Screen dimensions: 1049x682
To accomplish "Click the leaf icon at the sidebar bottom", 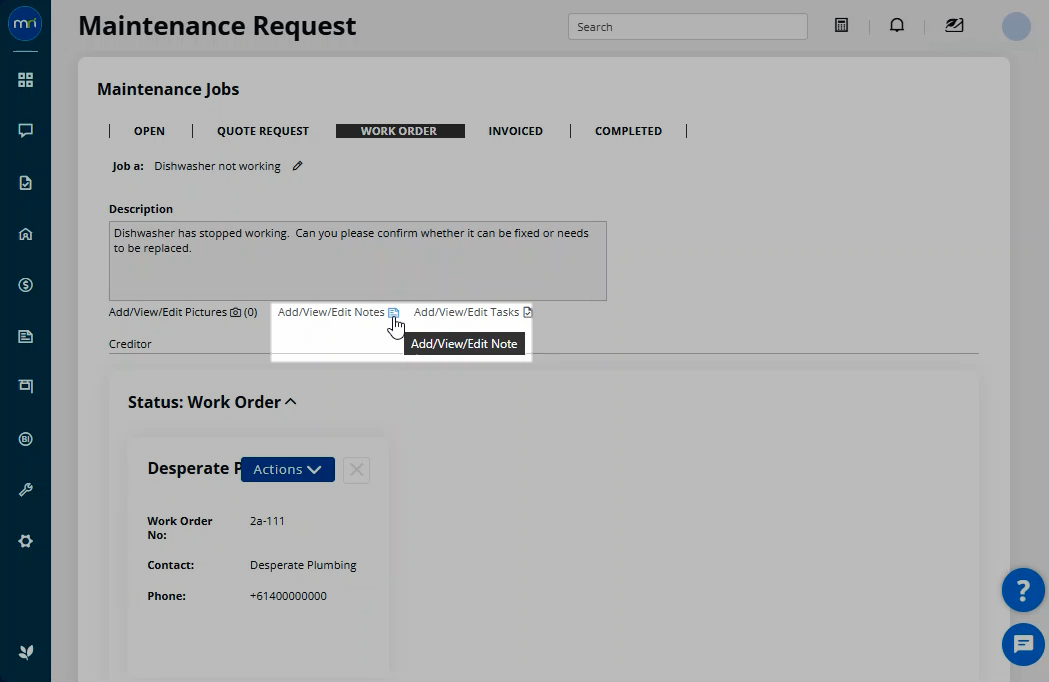I will 26,652.
